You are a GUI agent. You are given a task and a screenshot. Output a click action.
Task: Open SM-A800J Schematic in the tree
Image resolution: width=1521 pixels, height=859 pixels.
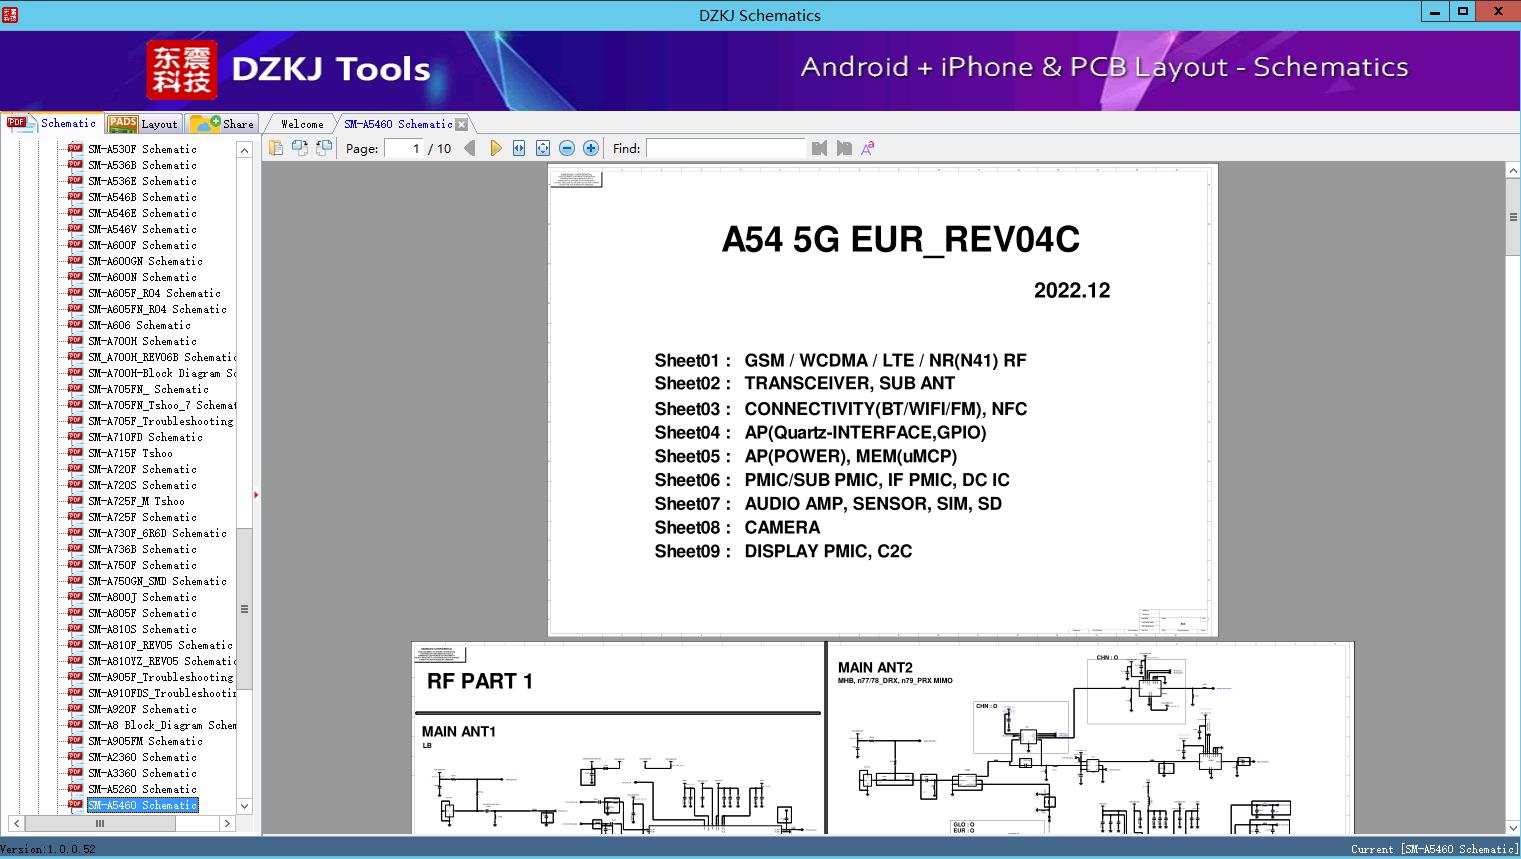pyautogui.click(x=142, y=597)
